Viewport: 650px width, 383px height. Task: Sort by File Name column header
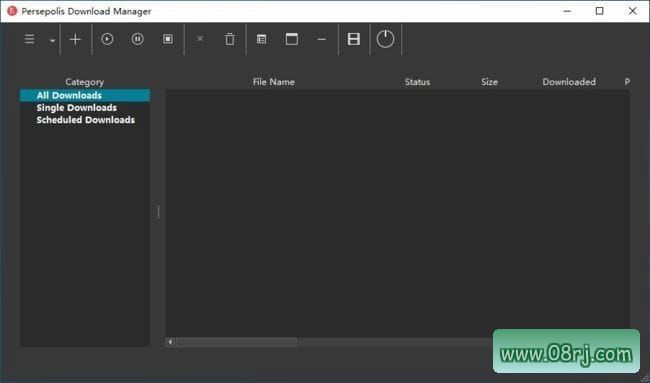tap(274, 82)
